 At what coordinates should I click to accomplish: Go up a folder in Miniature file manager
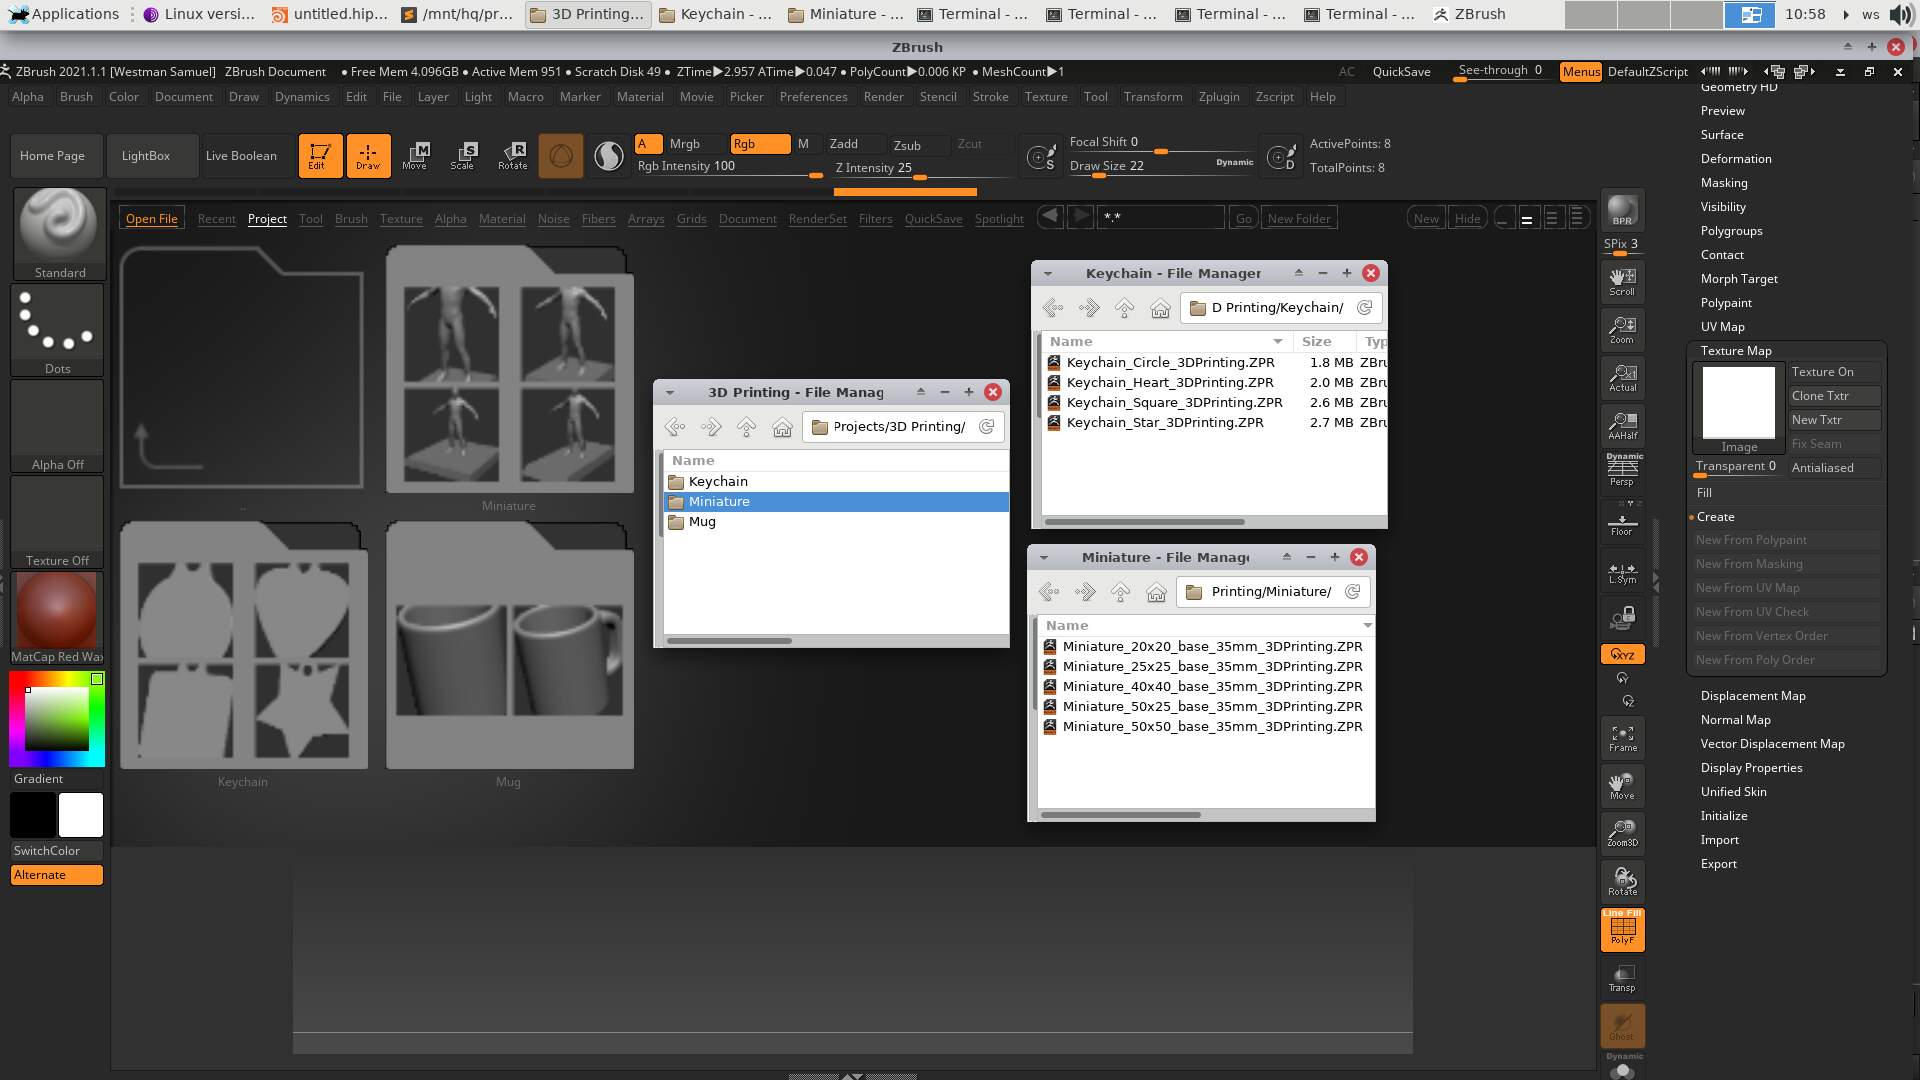(1120, 592)
